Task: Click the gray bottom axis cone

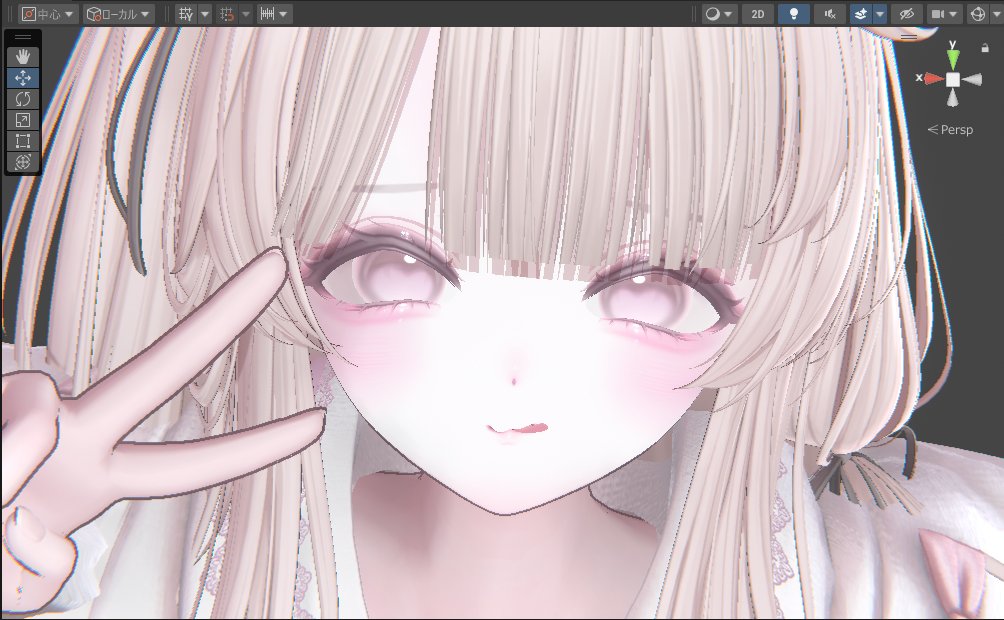Action: 953,98
